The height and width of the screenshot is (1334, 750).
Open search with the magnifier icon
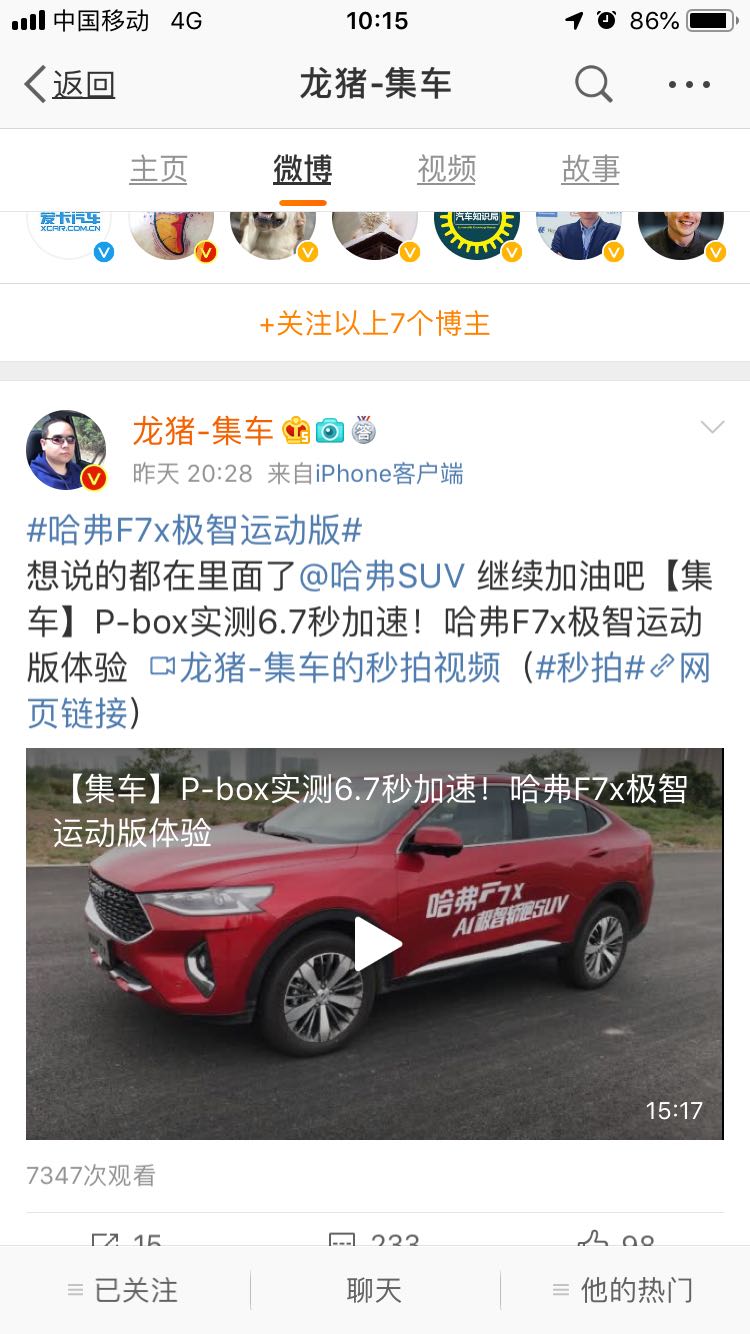point(593,85)
